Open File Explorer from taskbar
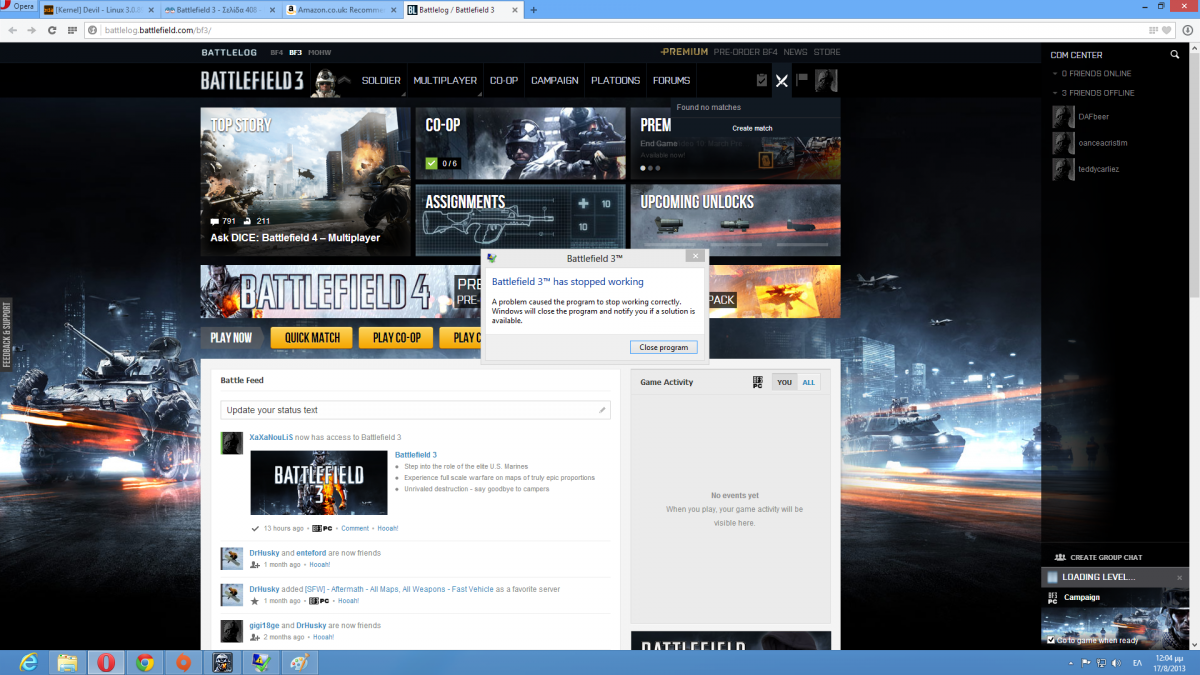1200x675 pixels. pyautogui.click(x=67, y=662)
